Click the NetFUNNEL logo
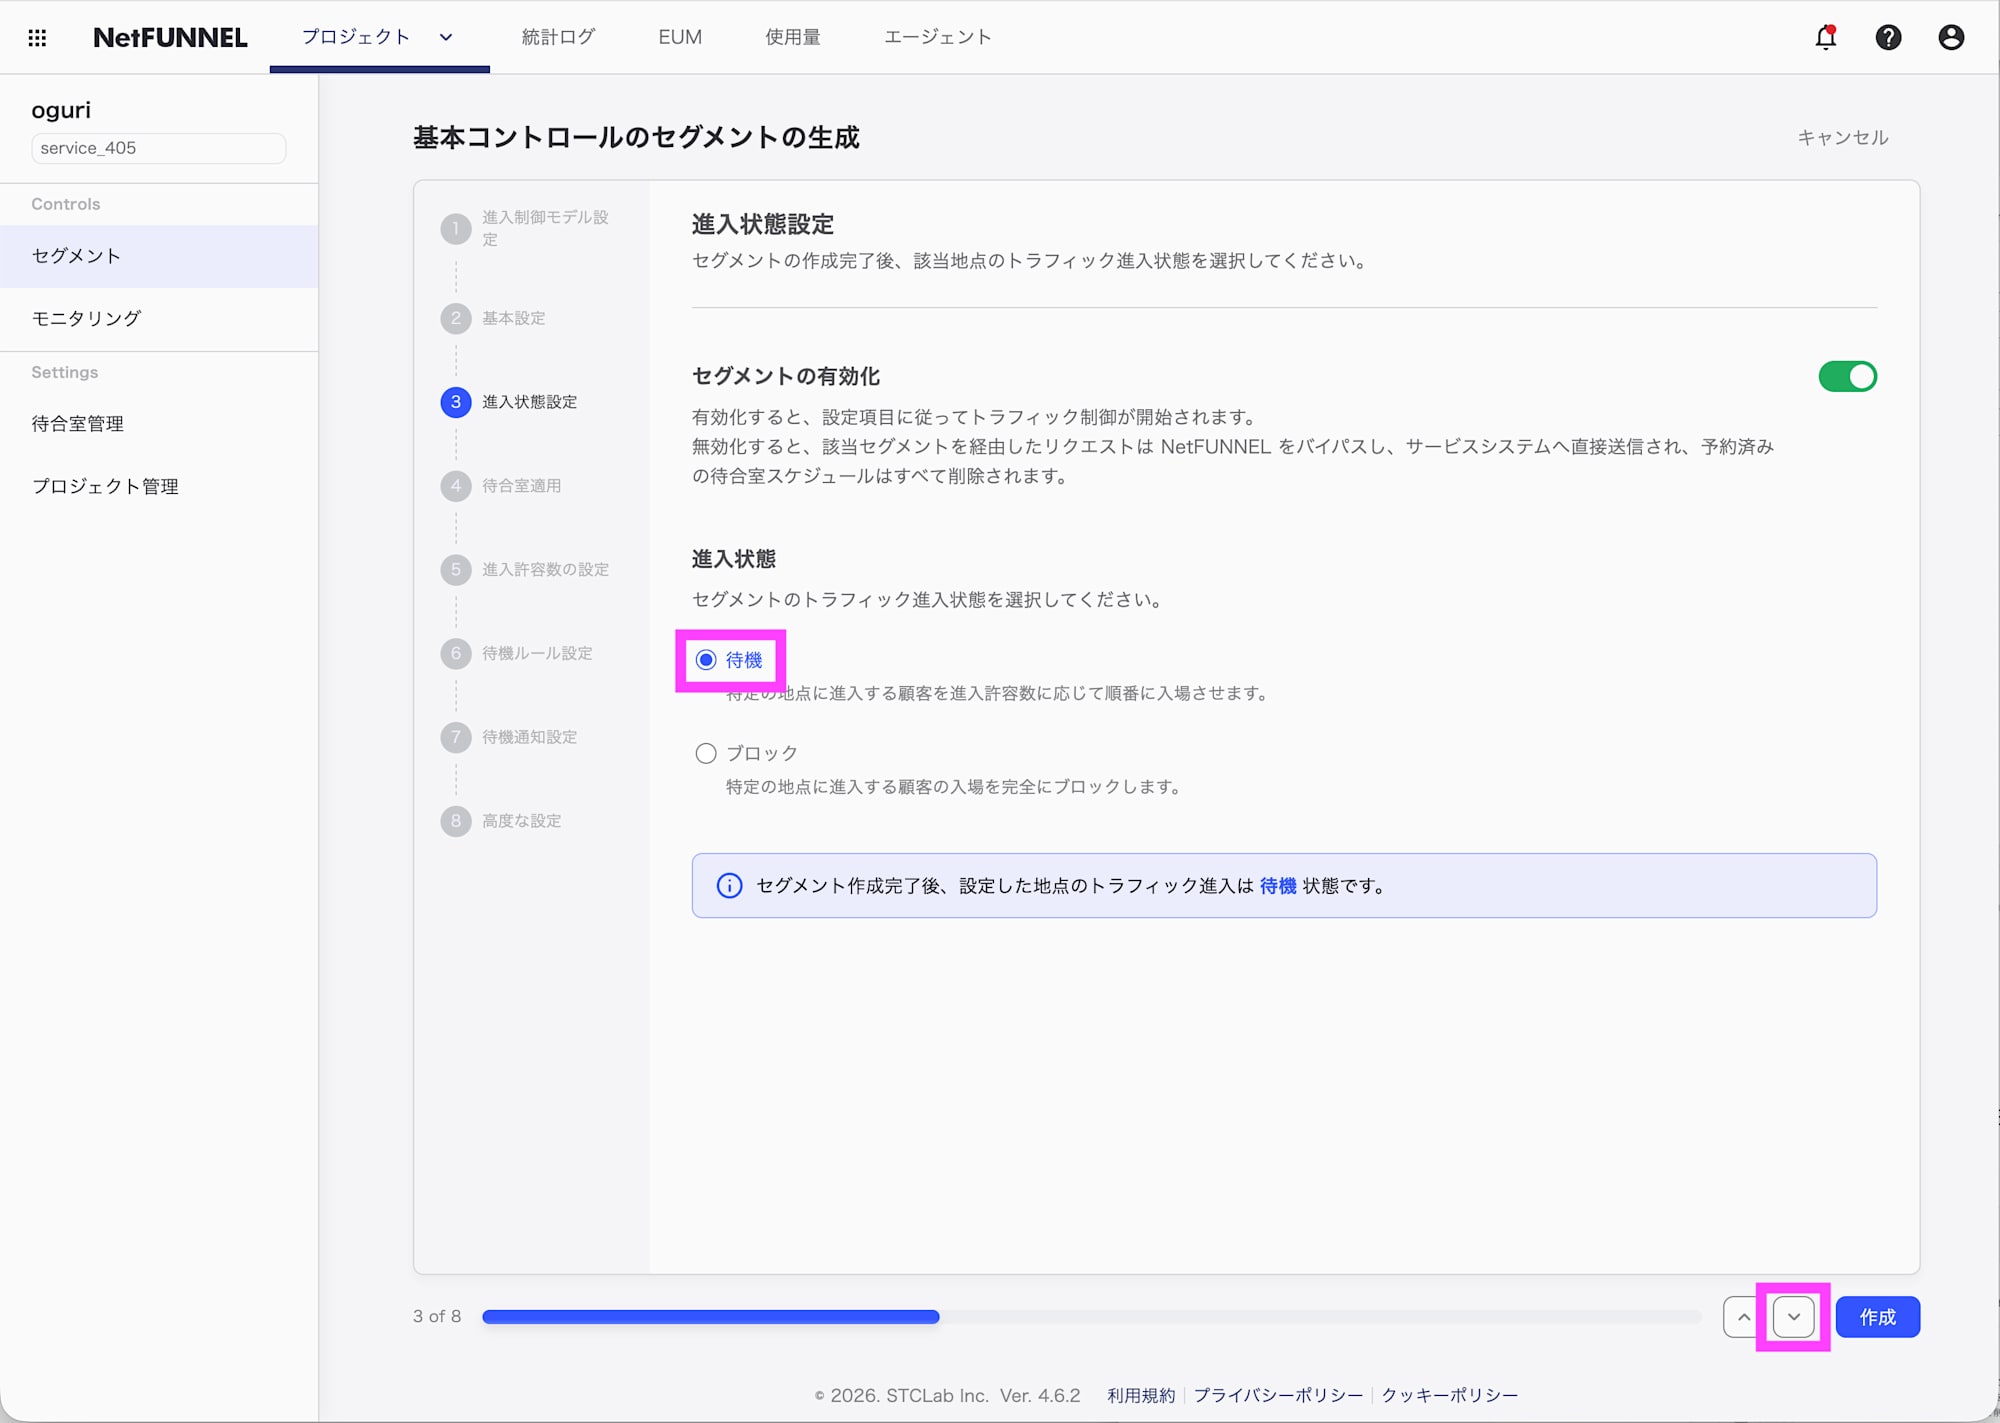This screenshot has height=1423, width=2000. 169,37
